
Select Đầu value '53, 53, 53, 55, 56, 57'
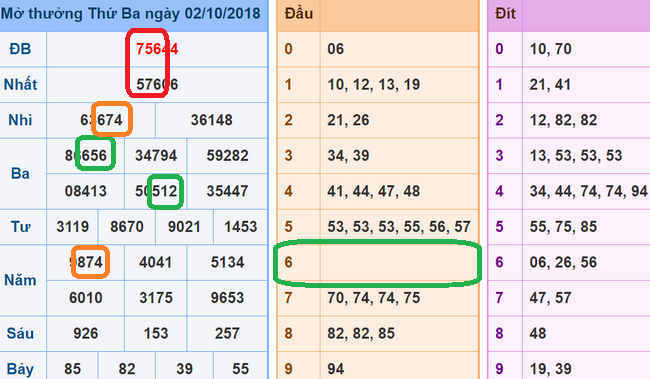(x=399, y=227)
